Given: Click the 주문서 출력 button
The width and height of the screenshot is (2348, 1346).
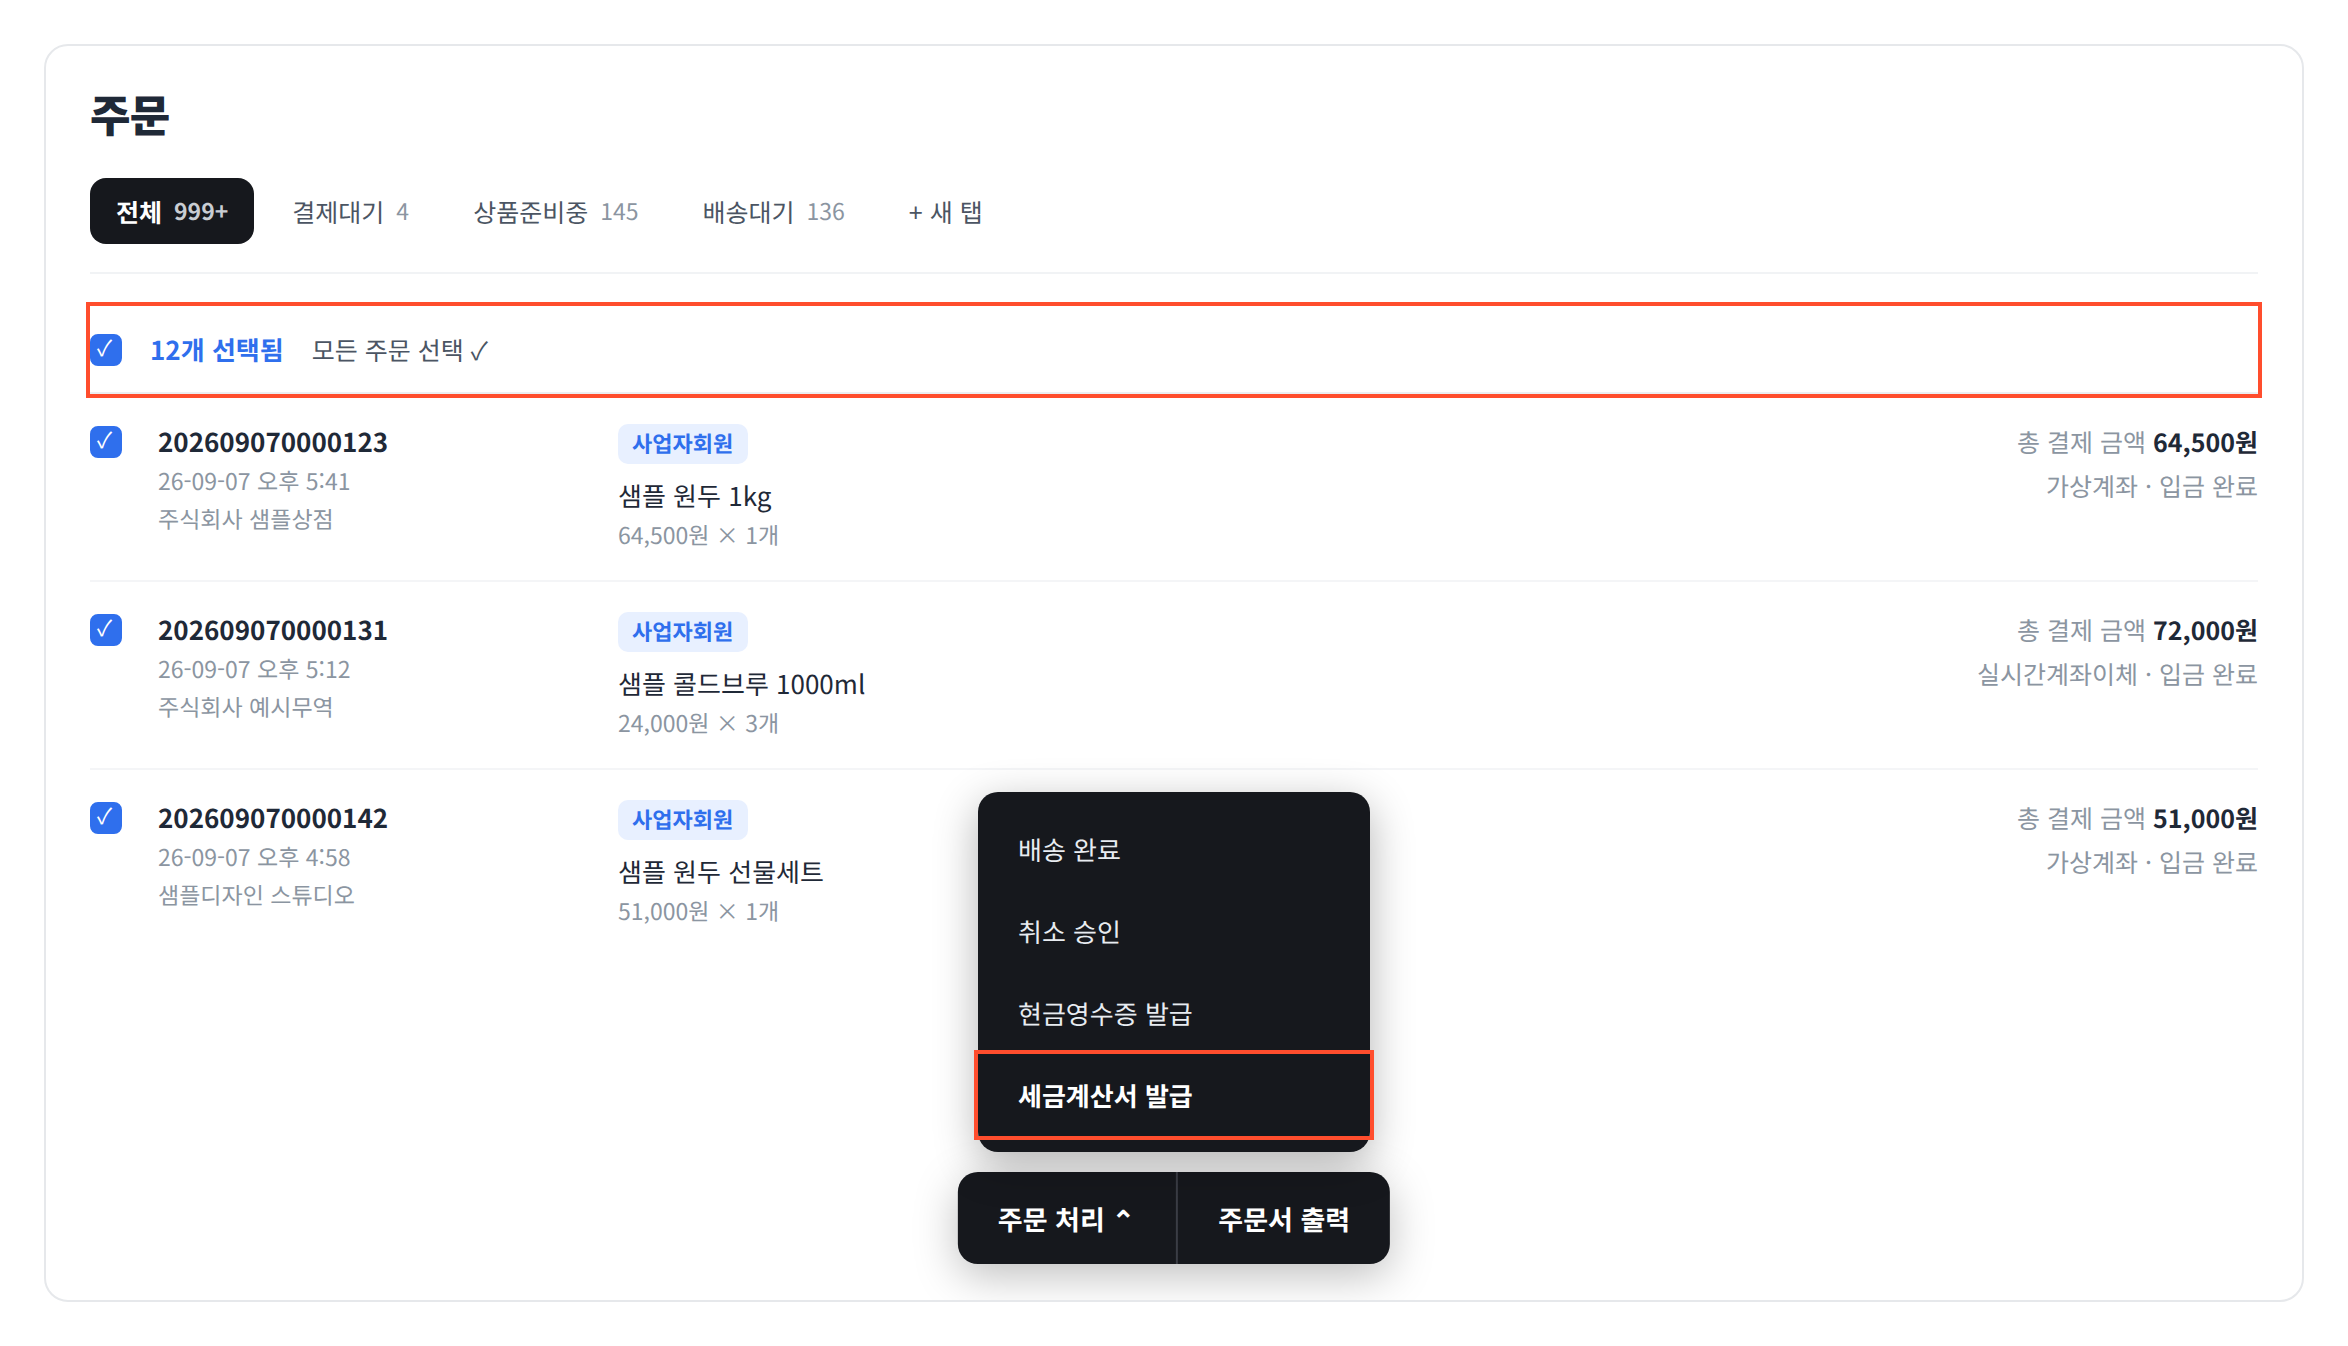Looking at the screenshot, I should [1284, 1219].
